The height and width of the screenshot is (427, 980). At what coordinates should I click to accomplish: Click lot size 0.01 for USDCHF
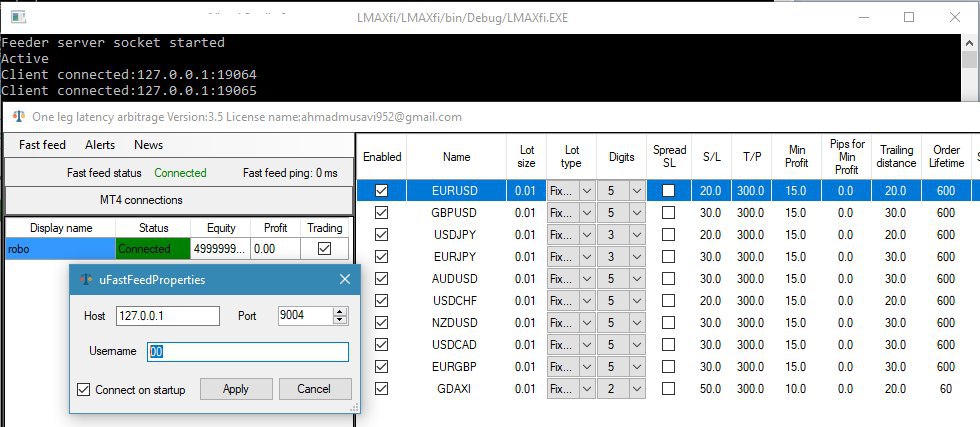(x=527, y=301)
